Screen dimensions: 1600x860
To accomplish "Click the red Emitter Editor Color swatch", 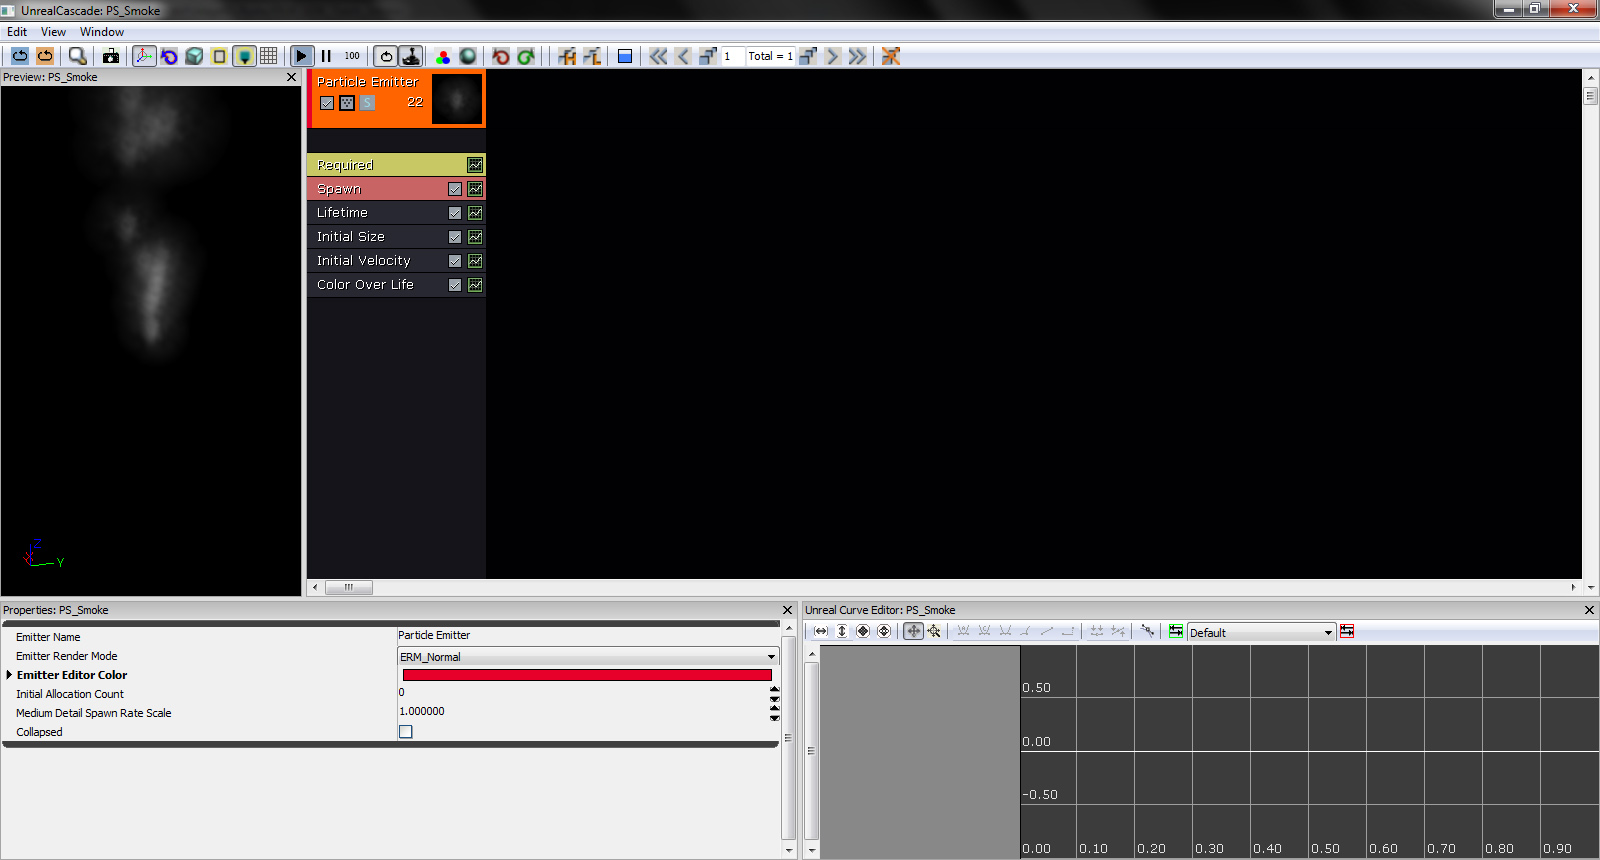I will 587,675.
